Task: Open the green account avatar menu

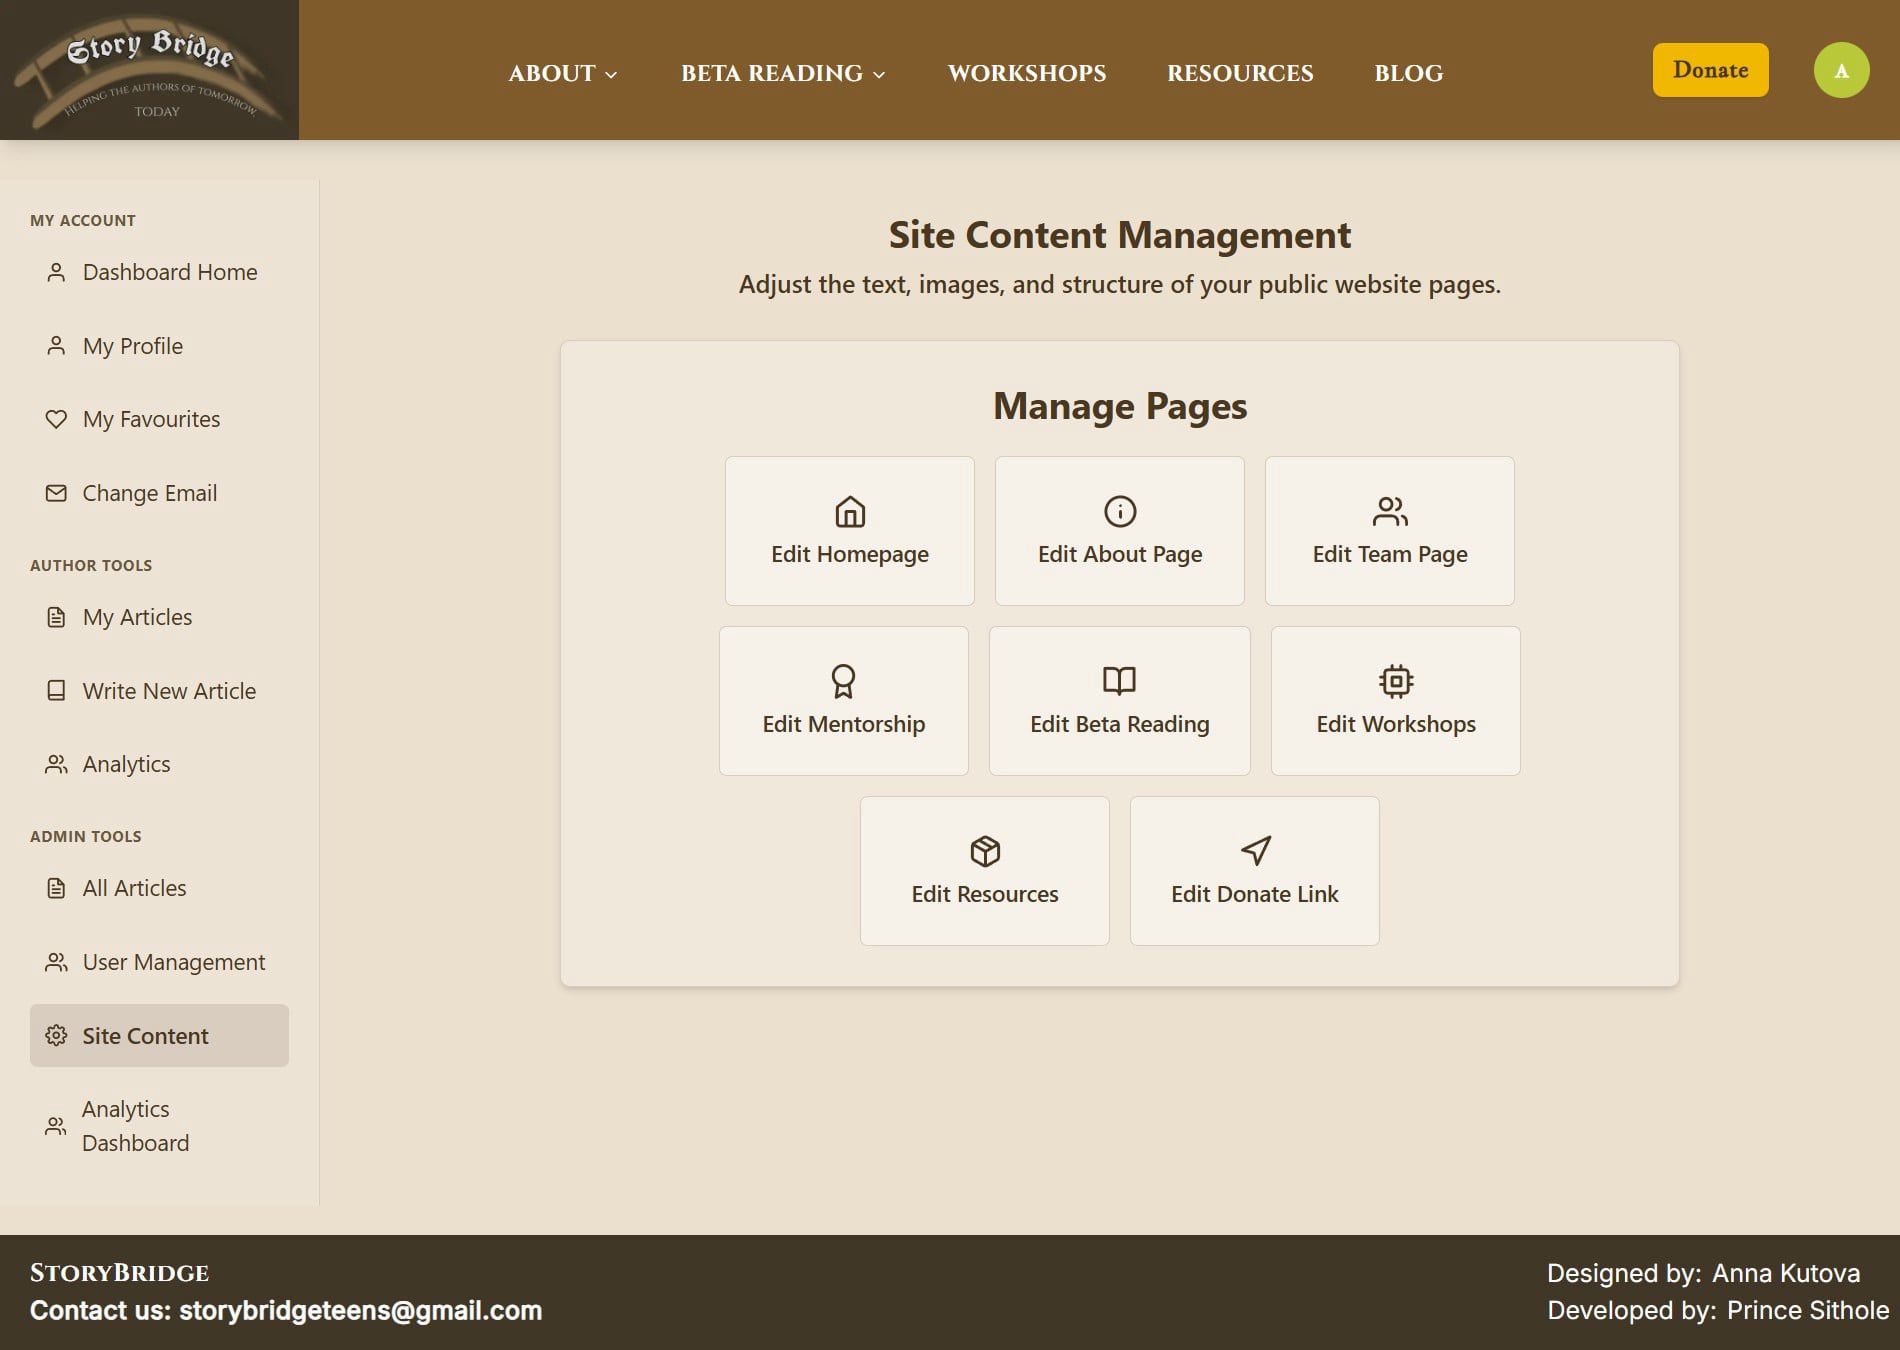Action: point(1841,70)
